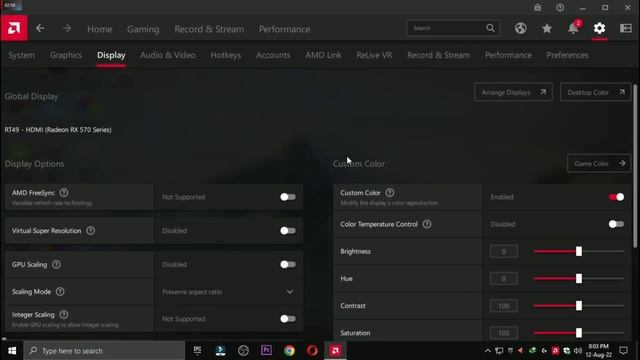Open Epic Games Launcher from taskbar
Screen dimensions: 640x360
198,351
